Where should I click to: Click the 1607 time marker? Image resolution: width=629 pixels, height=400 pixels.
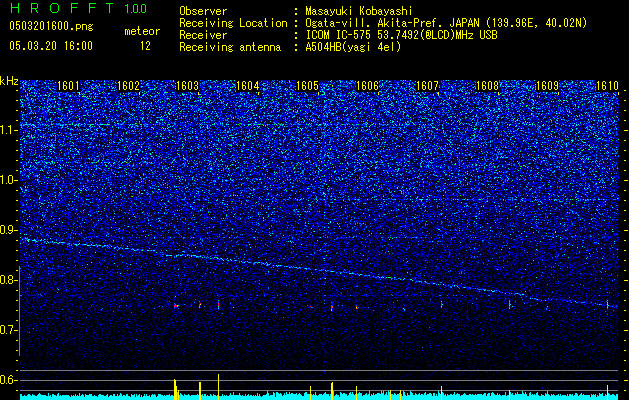point(428,86)
